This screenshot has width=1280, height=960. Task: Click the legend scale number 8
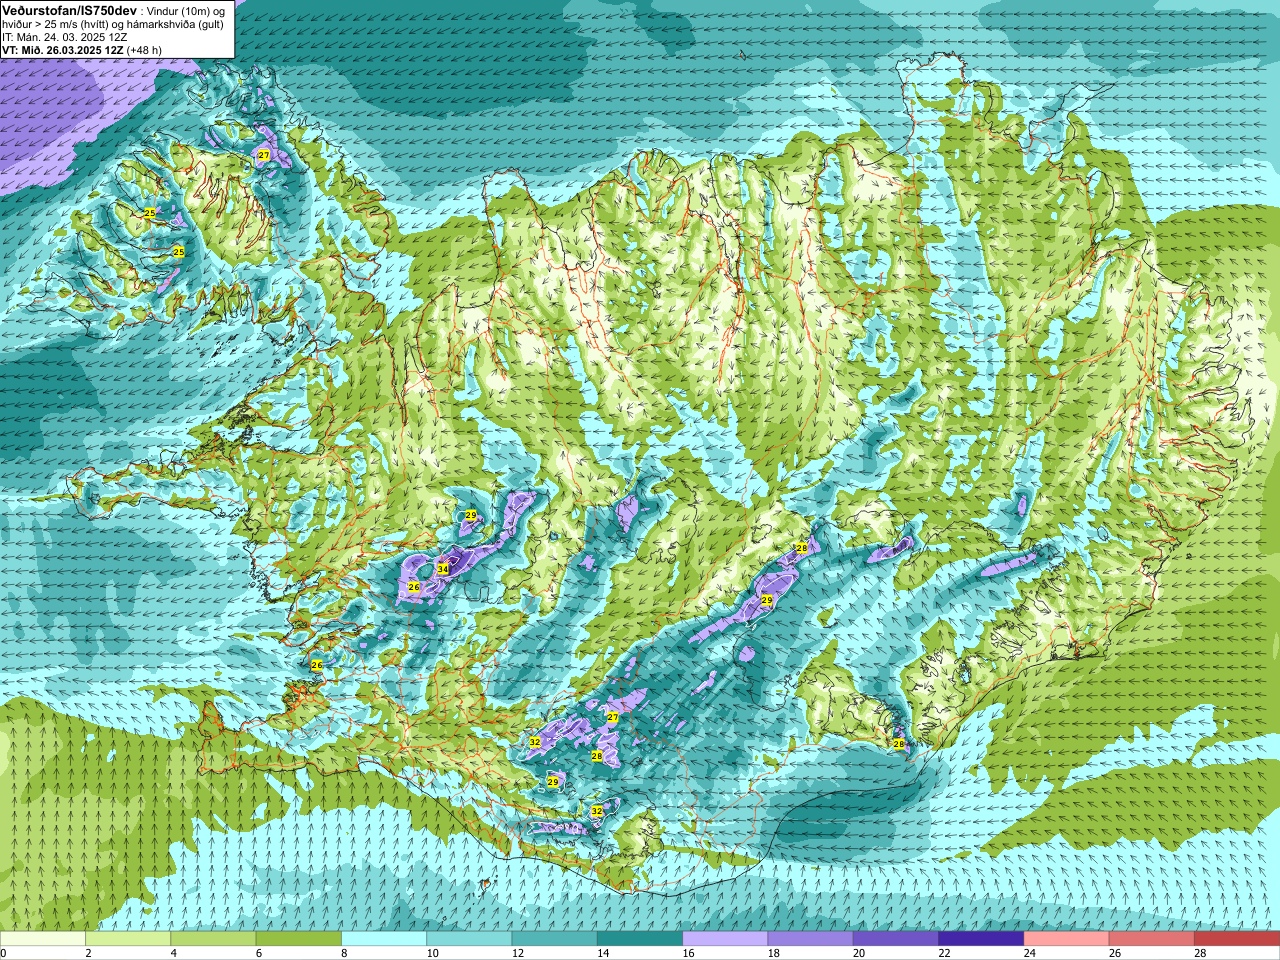tap(344, 953)
